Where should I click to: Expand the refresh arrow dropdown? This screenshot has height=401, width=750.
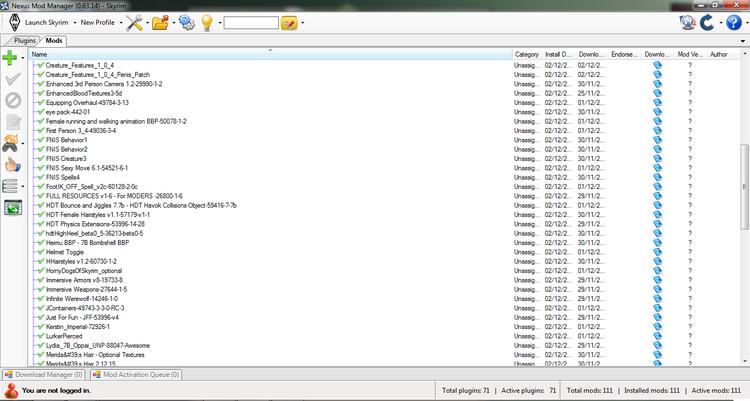720,22
